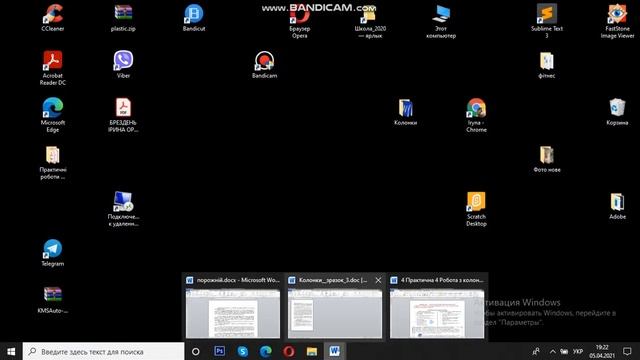Screen dimensions: 640x360
Task: Open the Практичні роботи folder
Action: [53, 162]
